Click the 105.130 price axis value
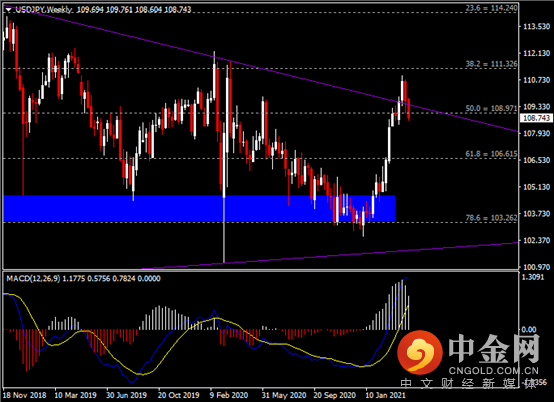The height and width of the screenshot is (402, 554). point(536,187)
